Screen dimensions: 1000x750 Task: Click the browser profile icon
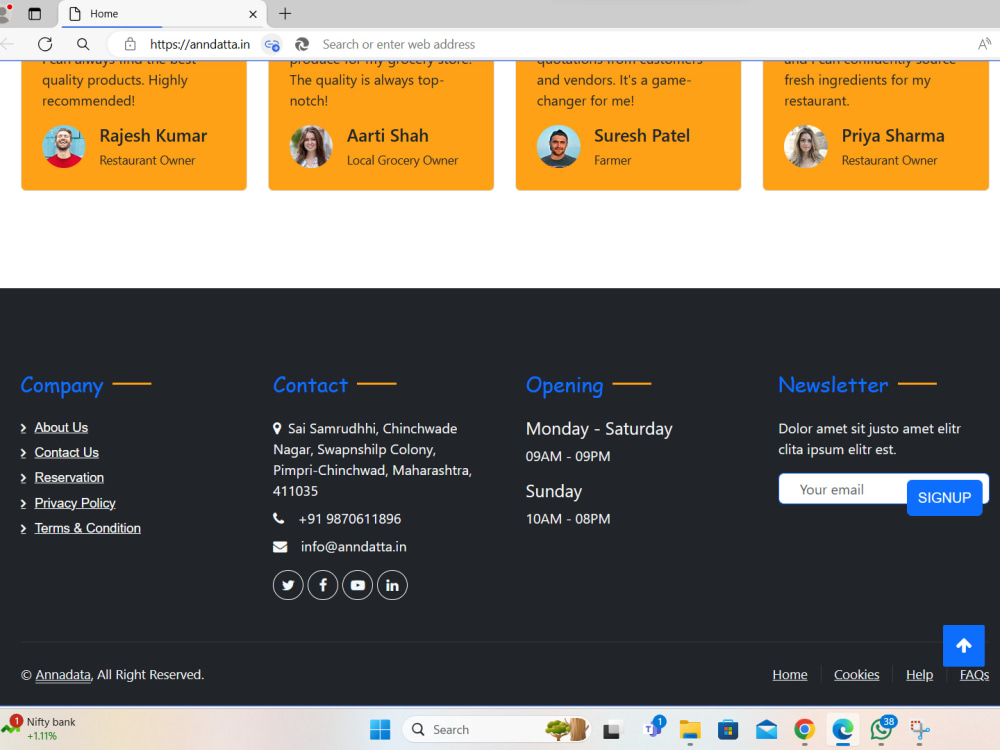(6, 13)
